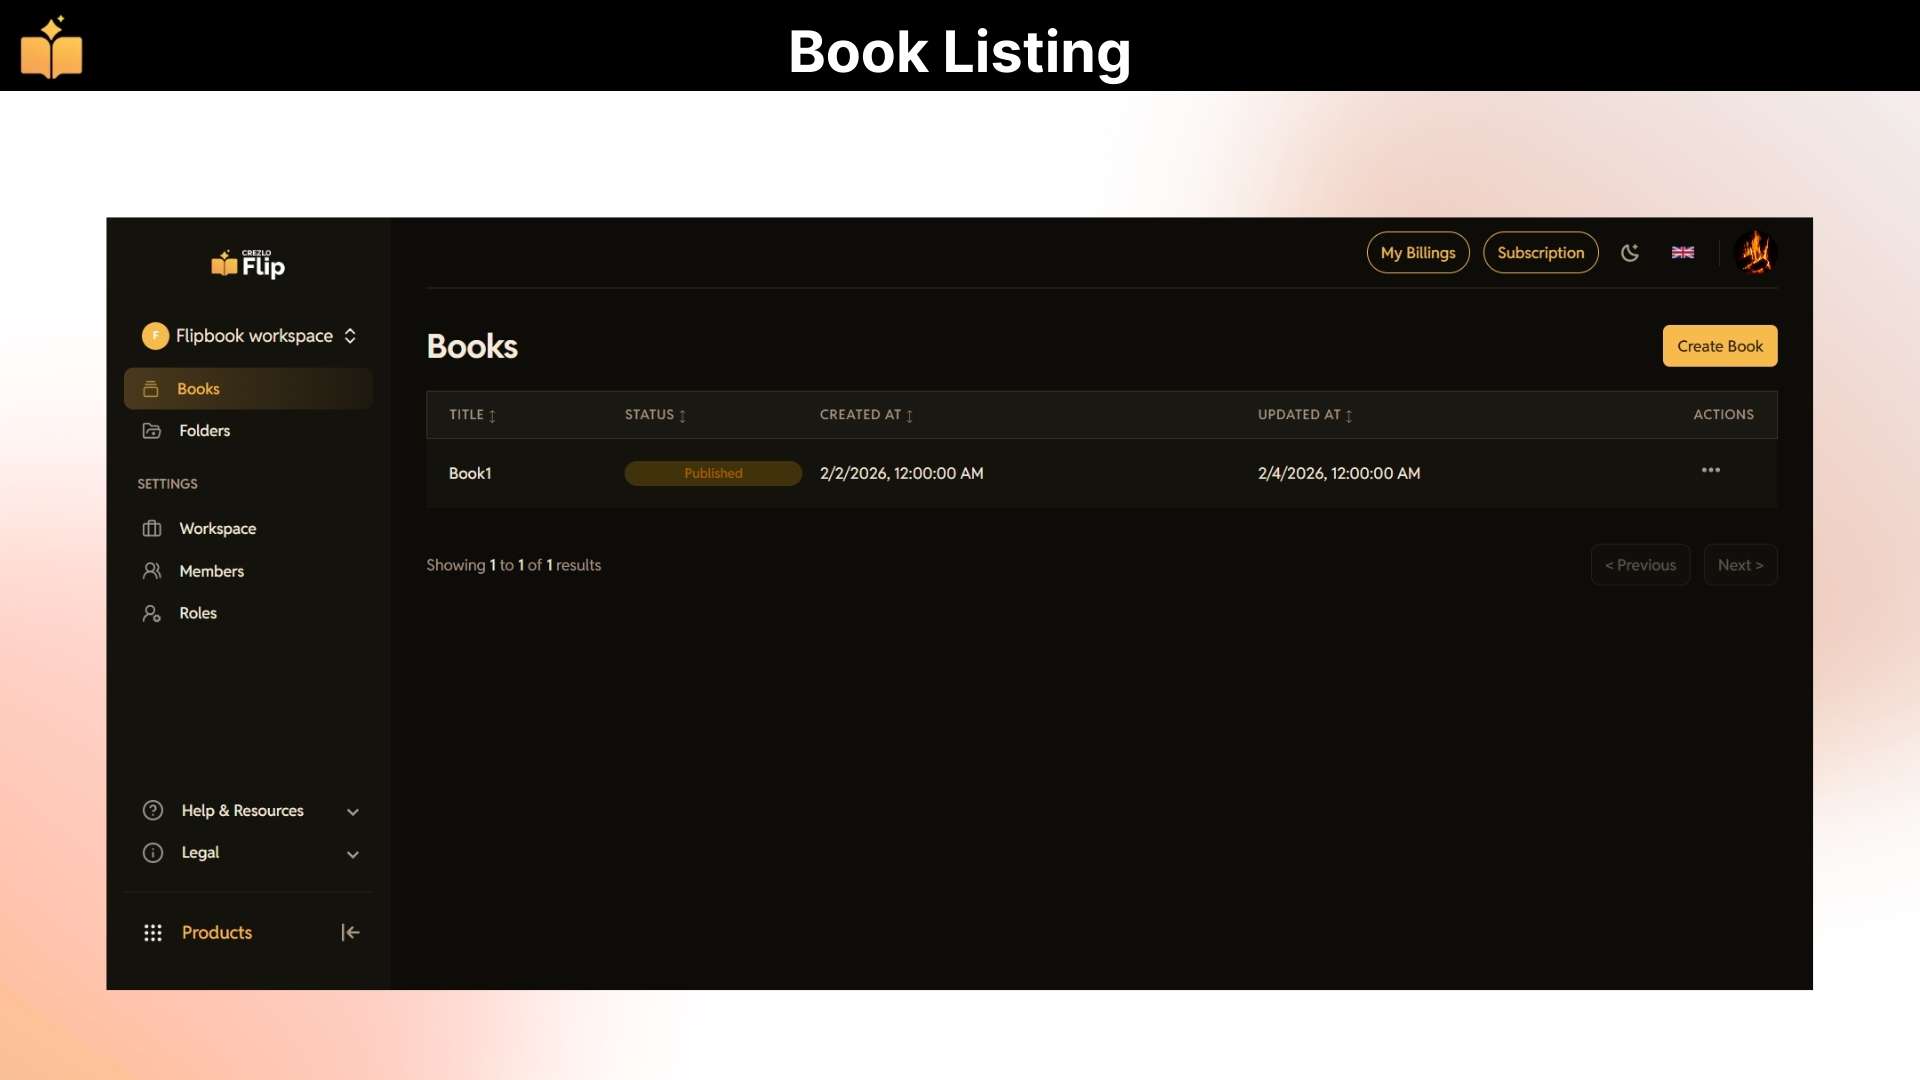This screenshot has height=1080, width=1920.
Task: Open the Members settings page
Action: tap(211, 571)
